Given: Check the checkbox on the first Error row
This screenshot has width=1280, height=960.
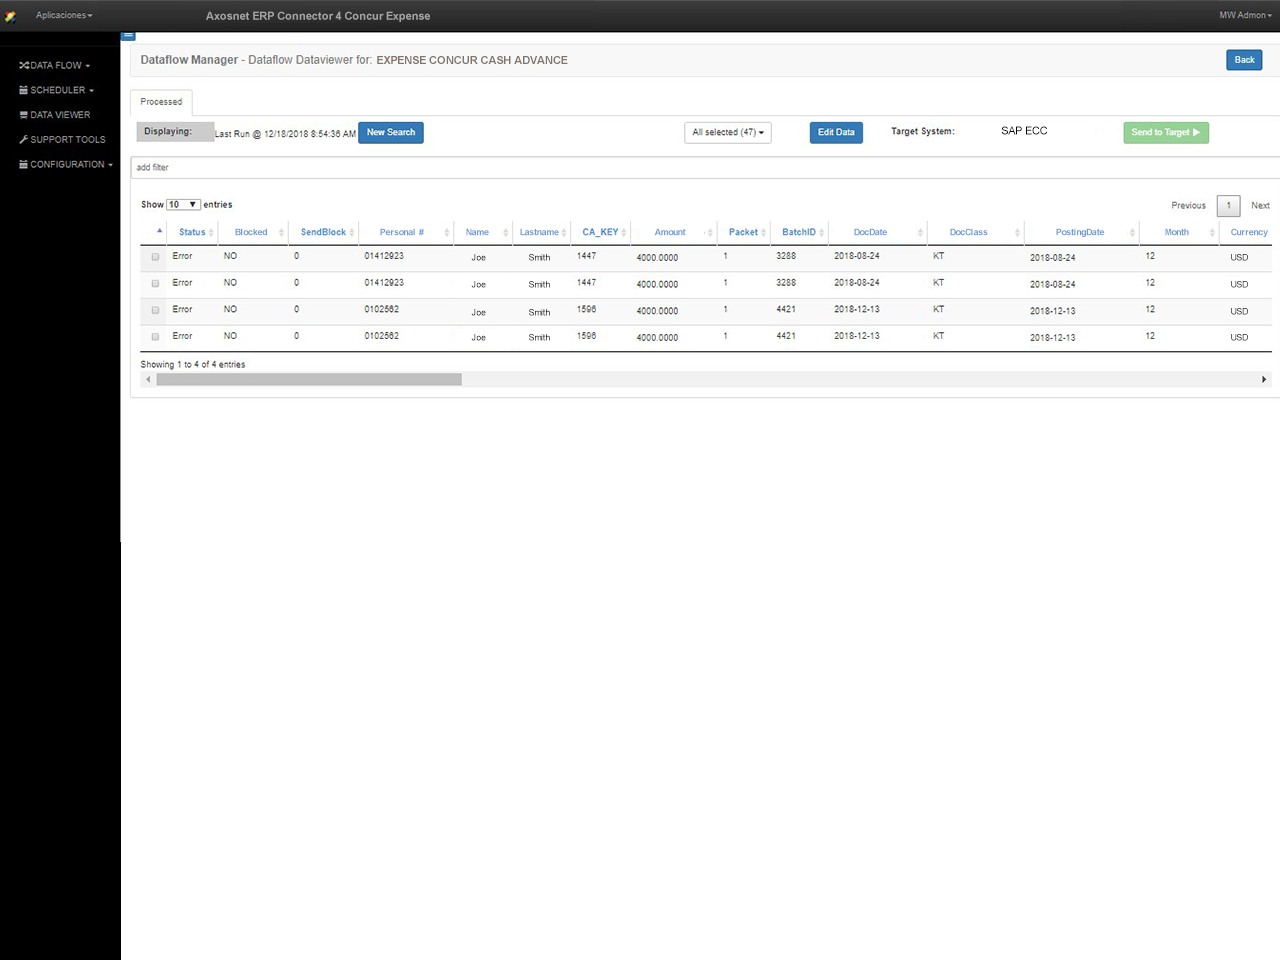Looking at the screenshot, I should pyautogui.click(x=155, y=256).
